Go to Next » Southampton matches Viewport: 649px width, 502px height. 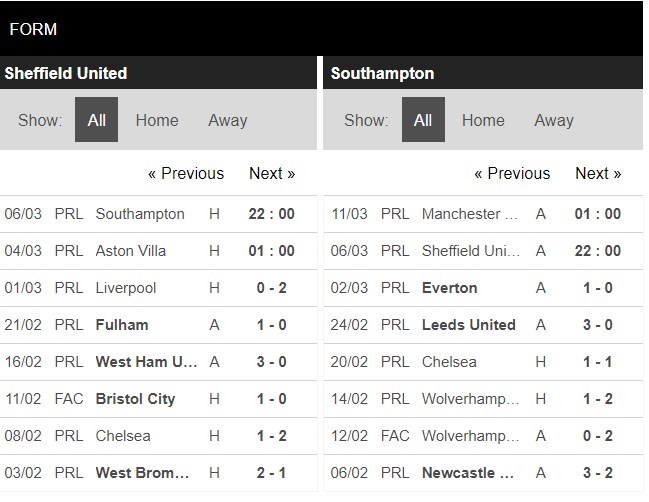(x=598, y=173)
